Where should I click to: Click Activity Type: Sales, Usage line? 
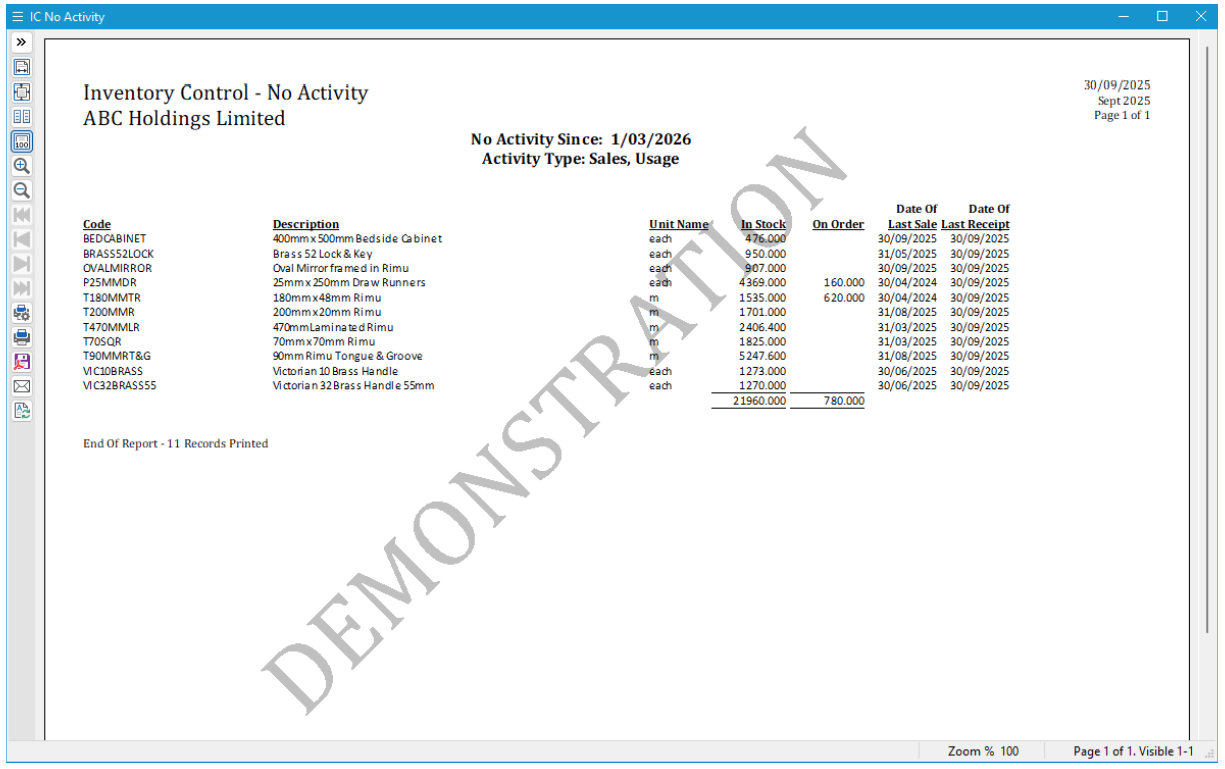click(580, 159)
